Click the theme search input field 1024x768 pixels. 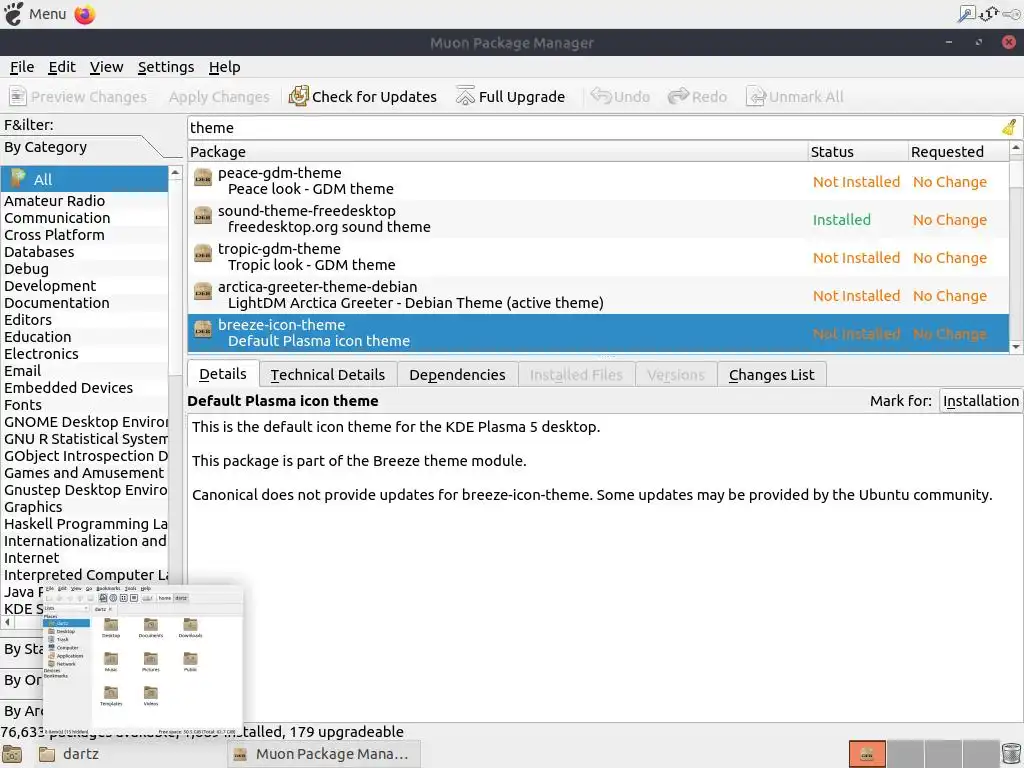pyautogui.click(x=594, y=127)
